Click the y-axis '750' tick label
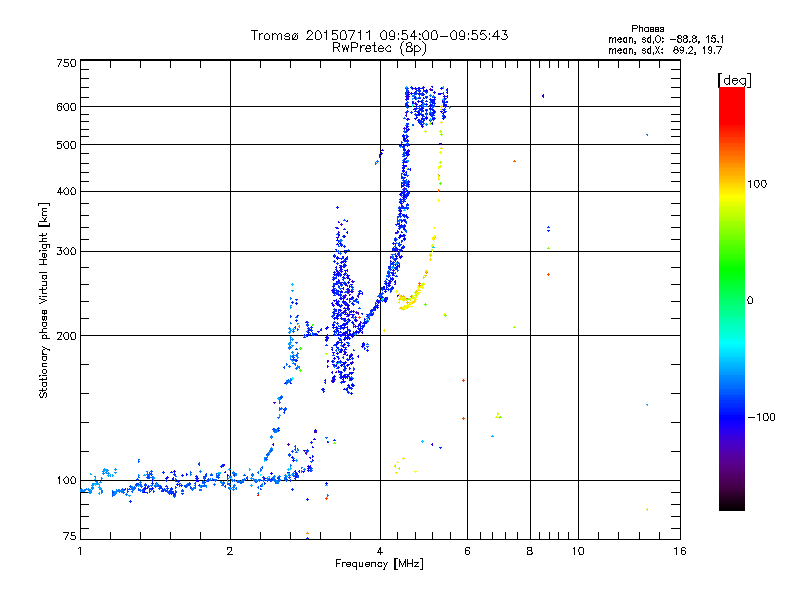This screenshot has height=600, width=800. coord(66,63)
